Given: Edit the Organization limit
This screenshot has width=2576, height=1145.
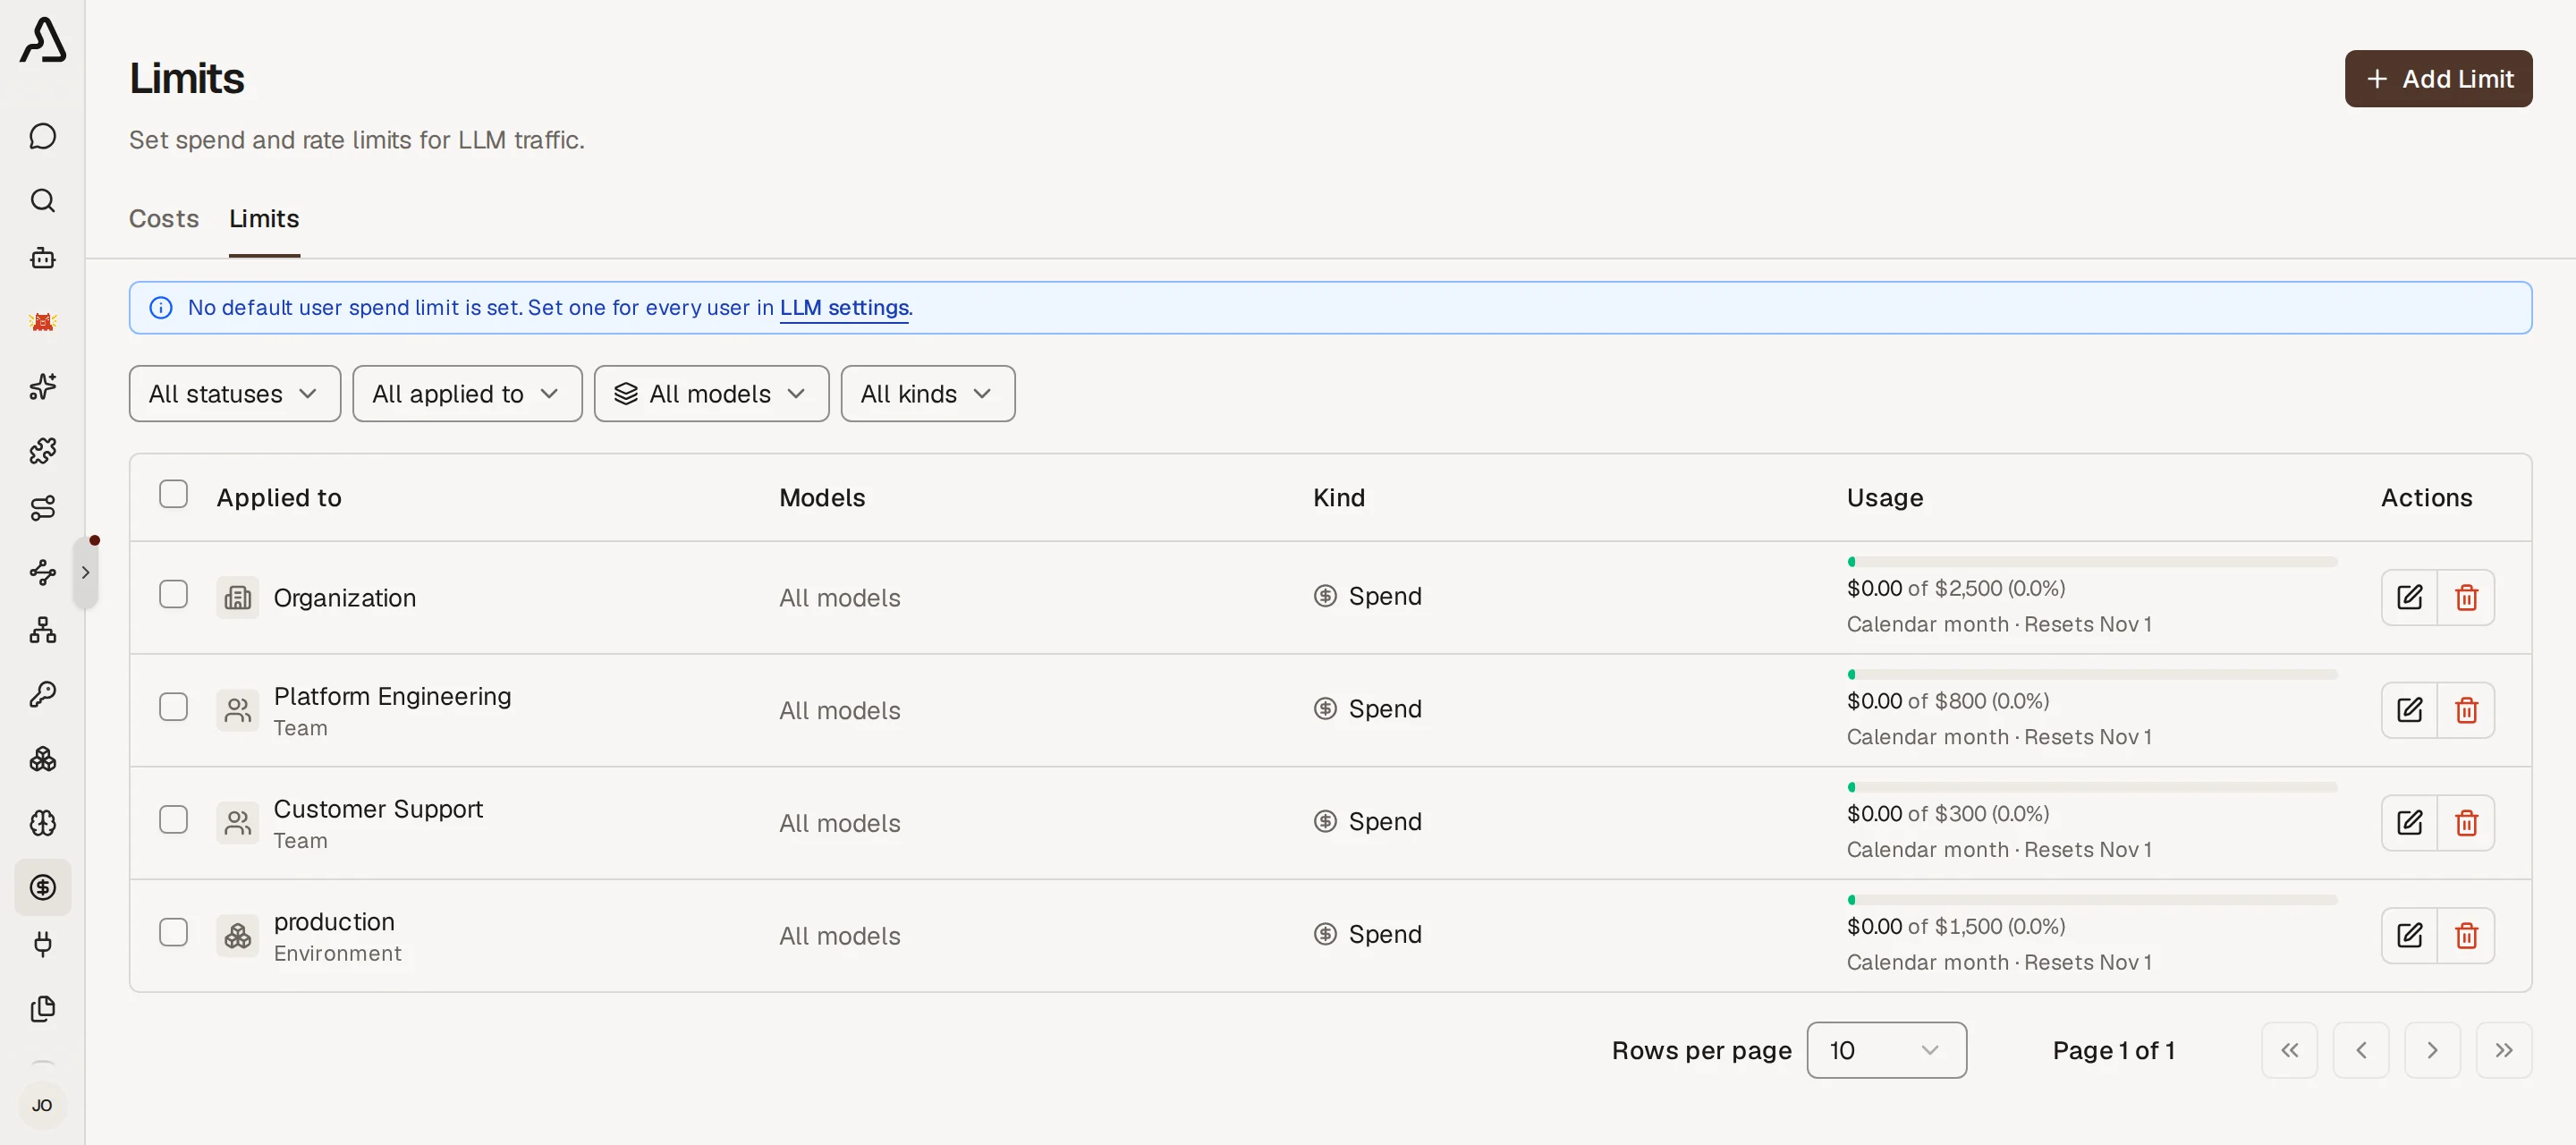Looking at the screenshot, I should coord(2409,597).
